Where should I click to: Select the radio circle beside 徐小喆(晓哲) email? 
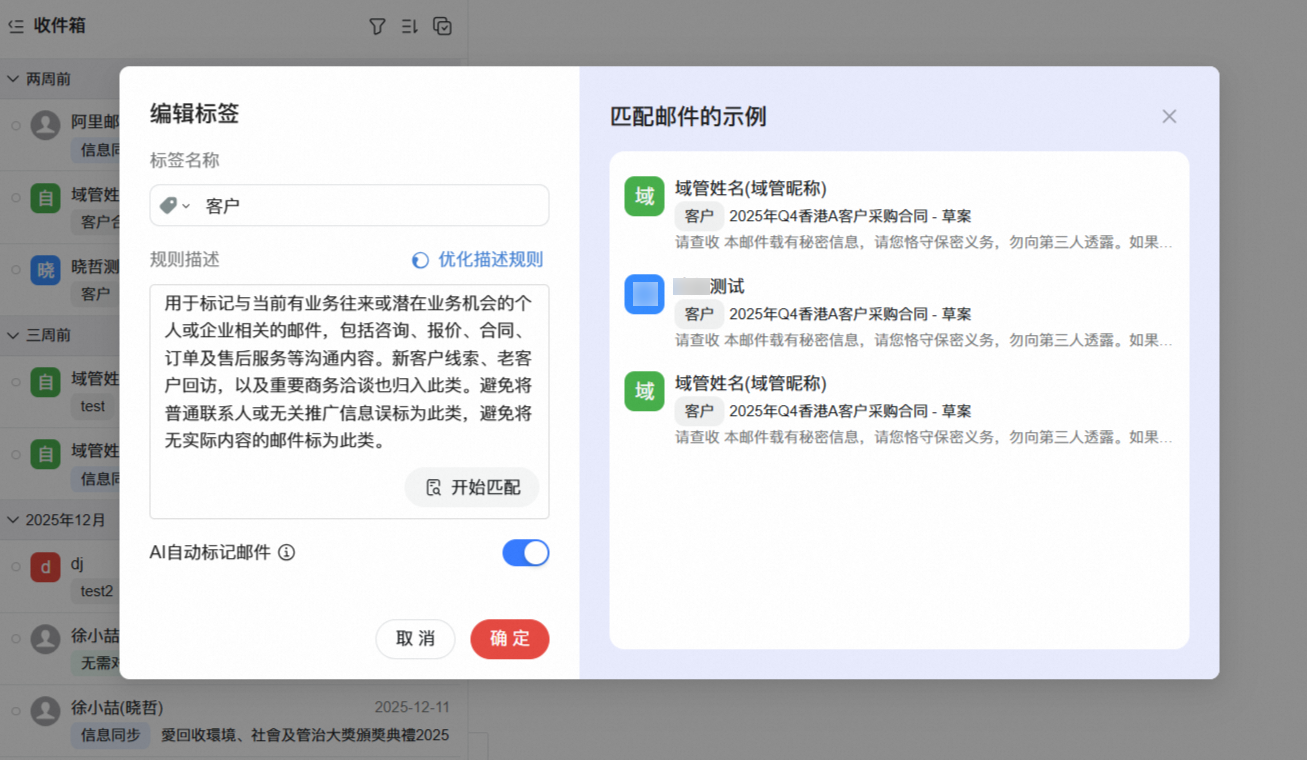pos(16,710)
